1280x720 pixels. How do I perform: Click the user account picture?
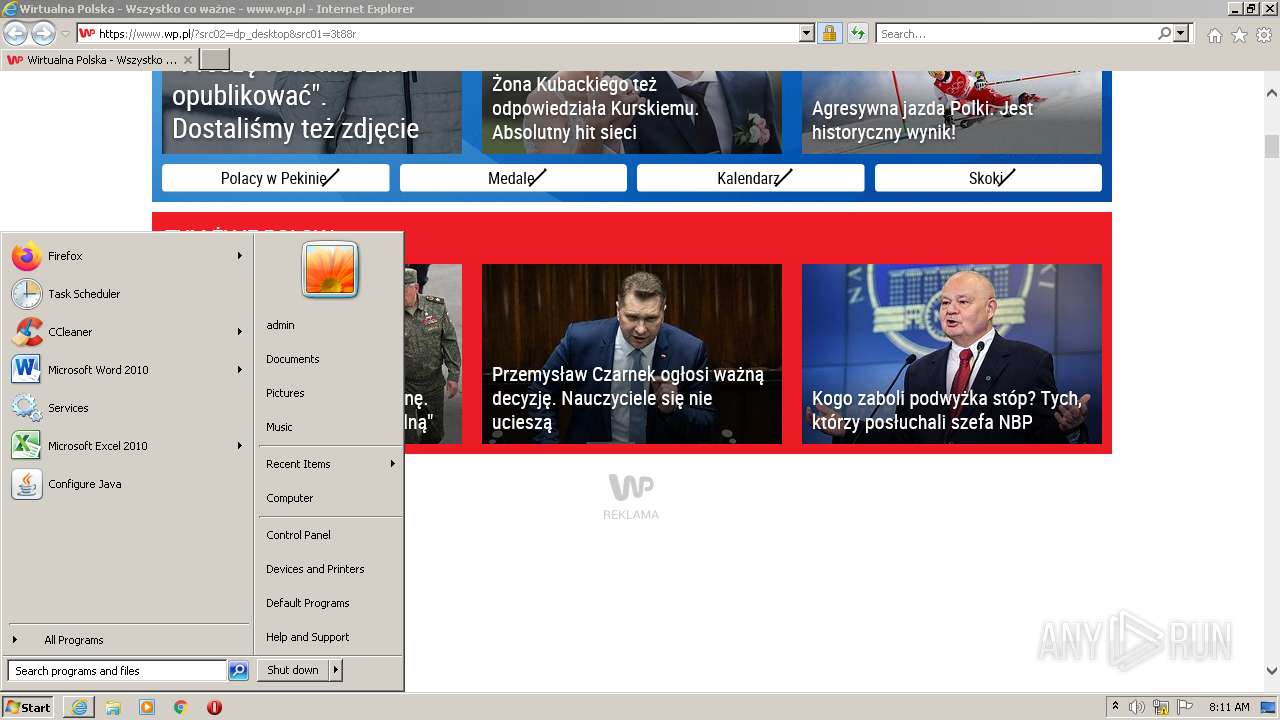(x=330, y=270)
